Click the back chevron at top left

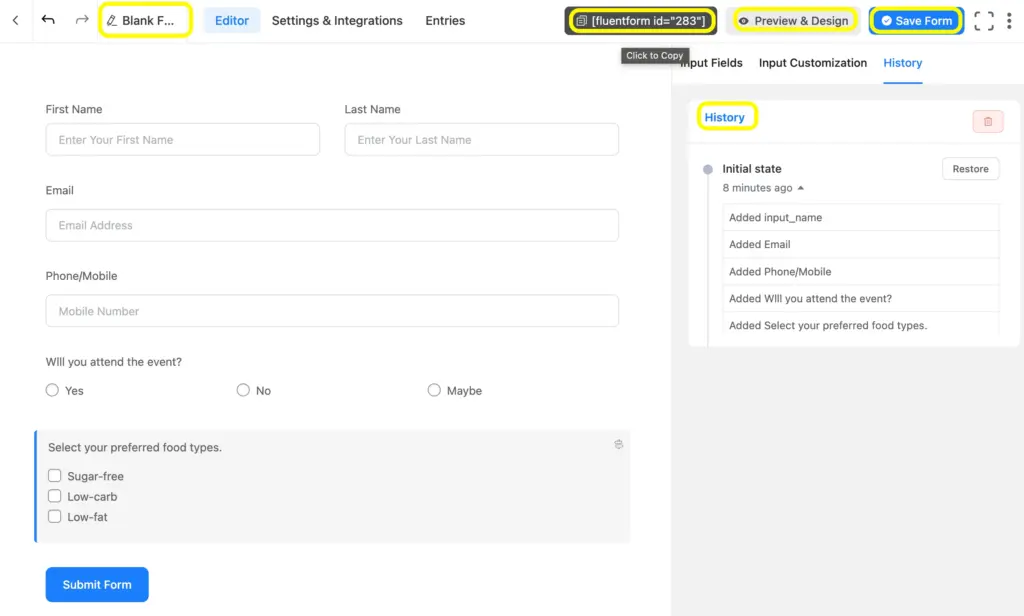point(16,20)
